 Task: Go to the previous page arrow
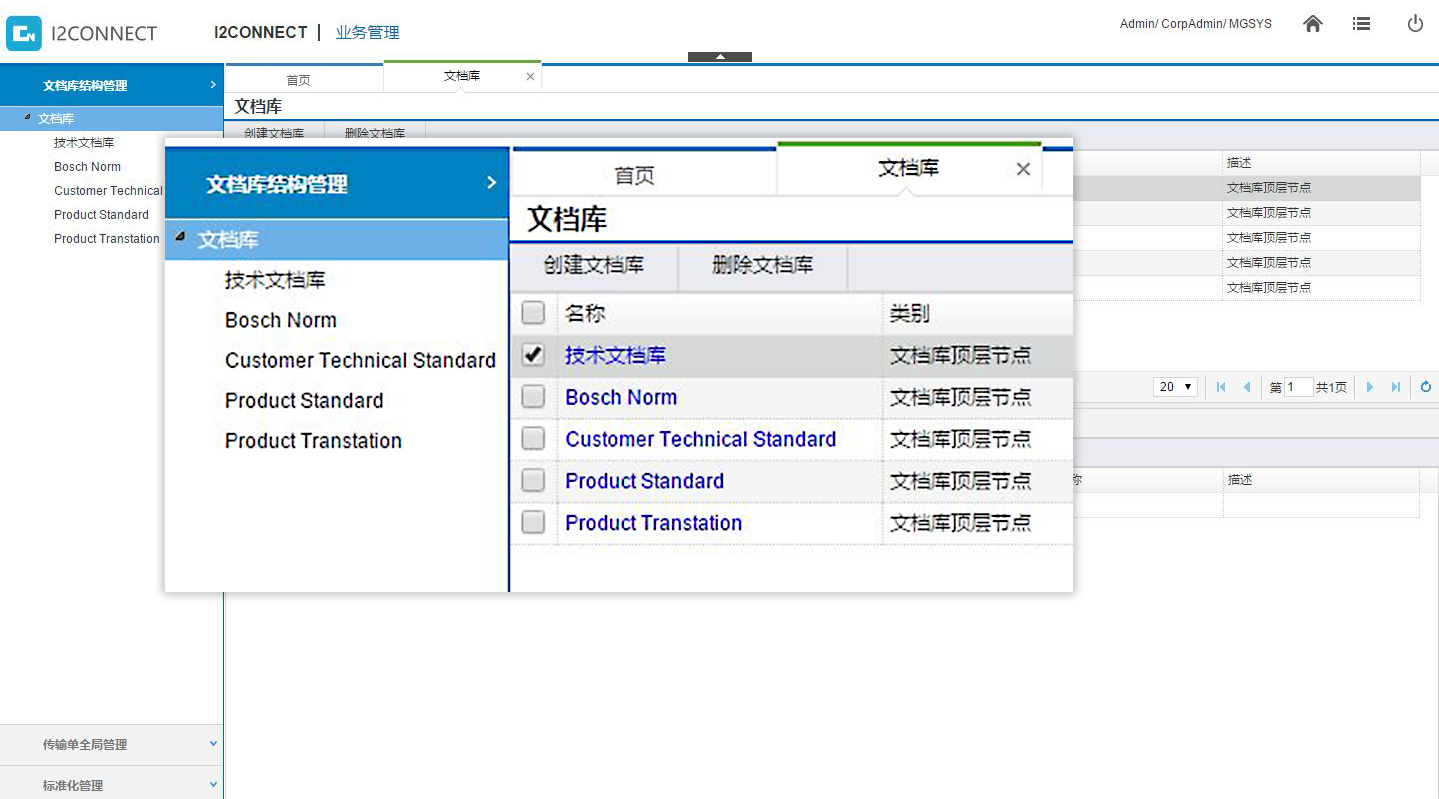(1246, 387)
